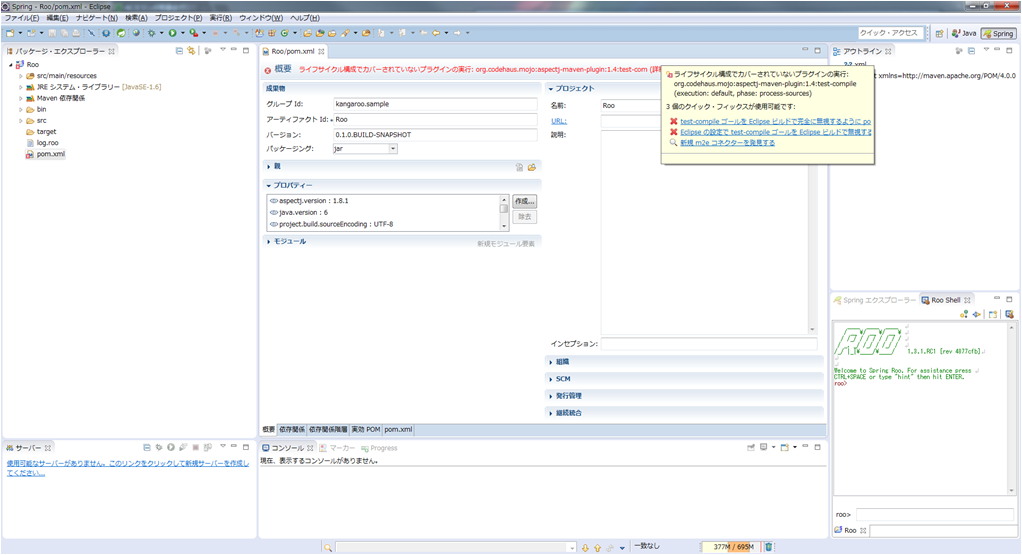The width and height of the screenshot is (1022, 555).
Task: Expand the 継続統合 section
Action: pyautogui.click(x=551, y=413)
